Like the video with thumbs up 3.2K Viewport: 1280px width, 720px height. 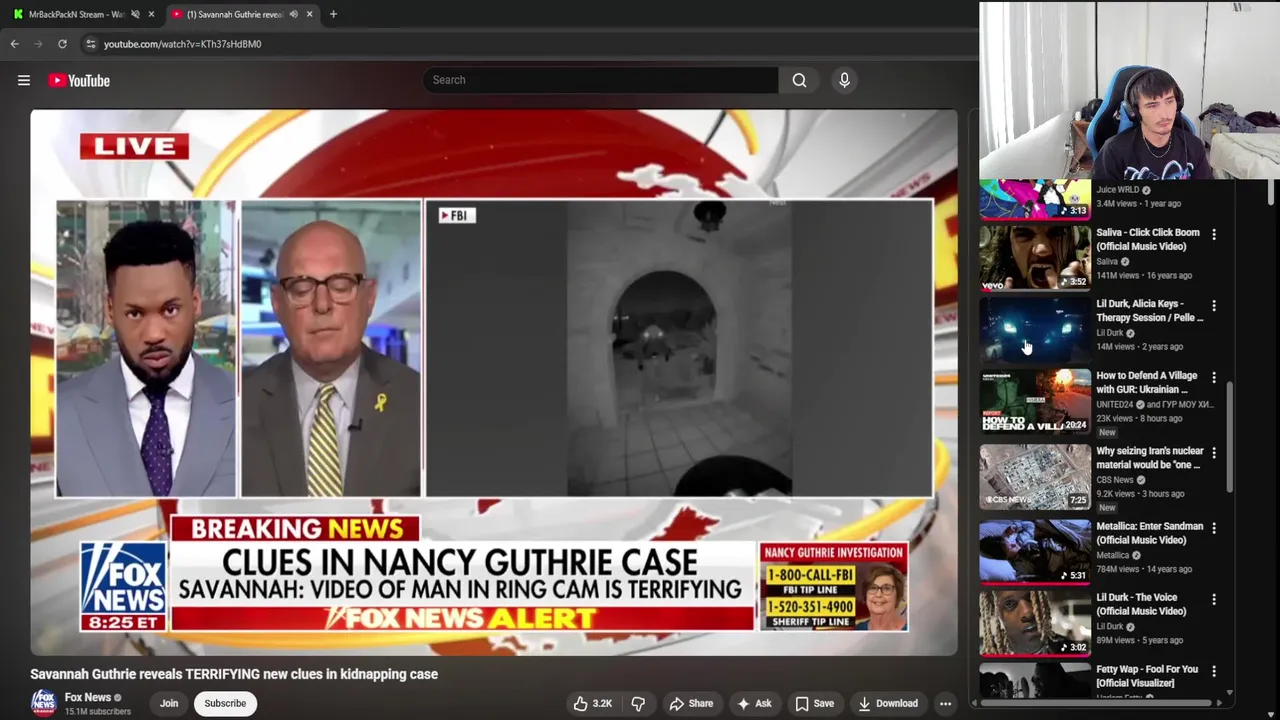592,703
